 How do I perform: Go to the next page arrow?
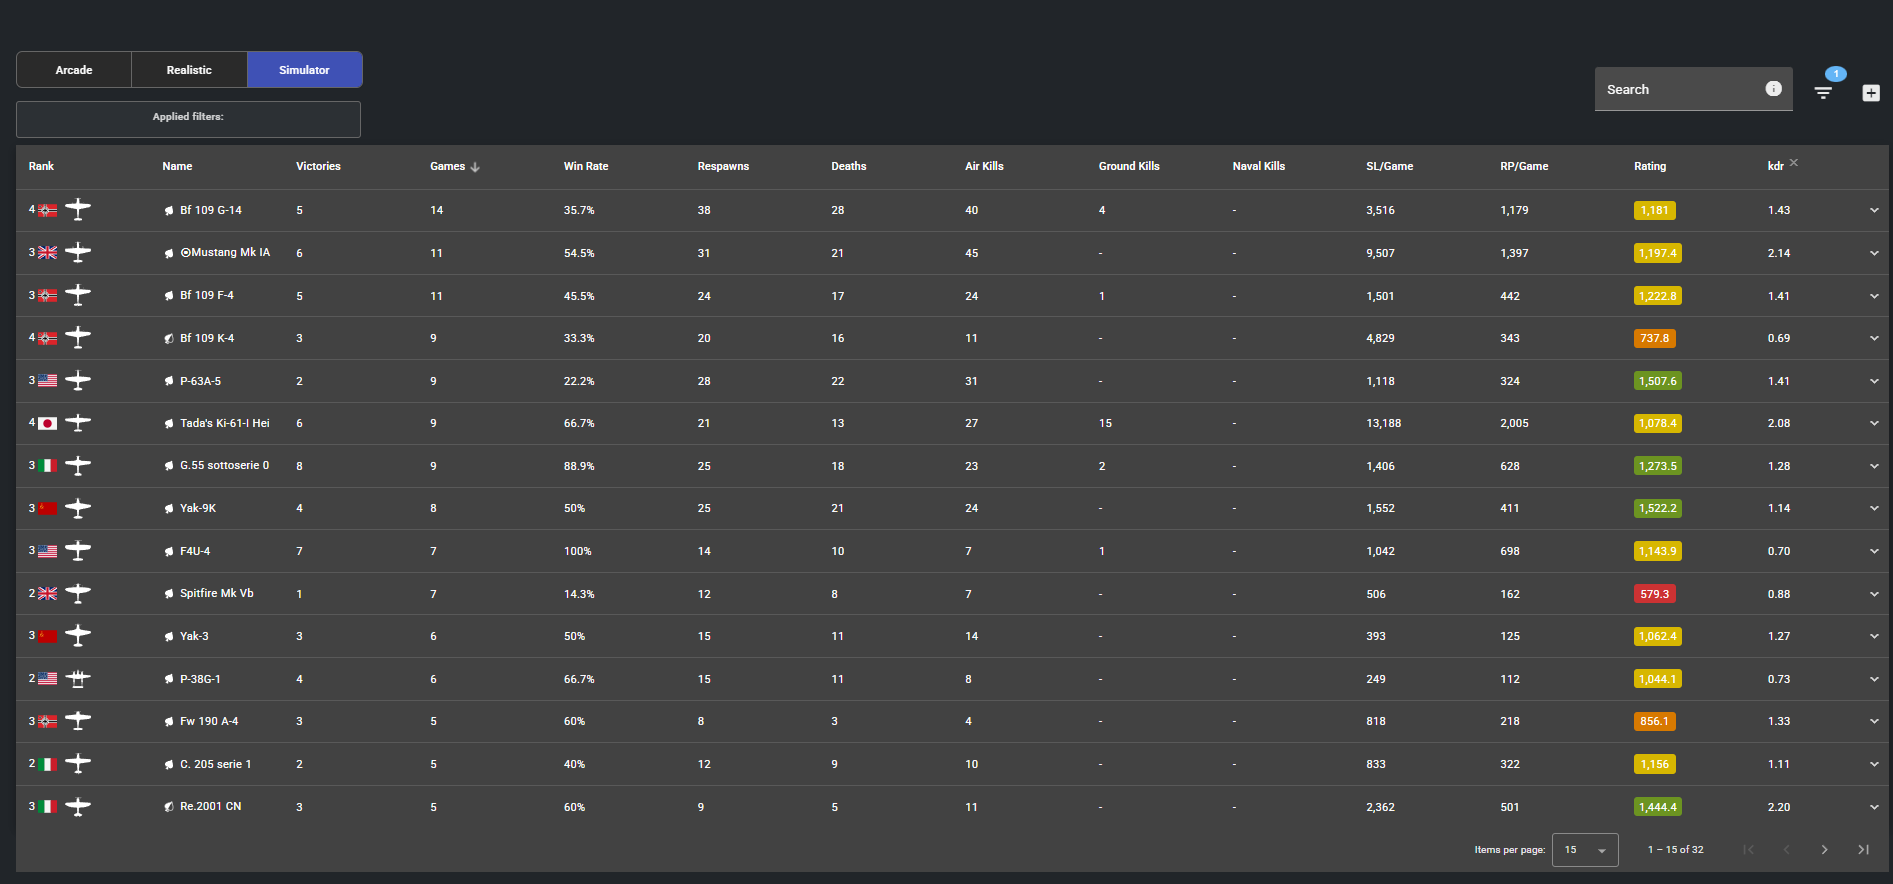(1824, 850)
